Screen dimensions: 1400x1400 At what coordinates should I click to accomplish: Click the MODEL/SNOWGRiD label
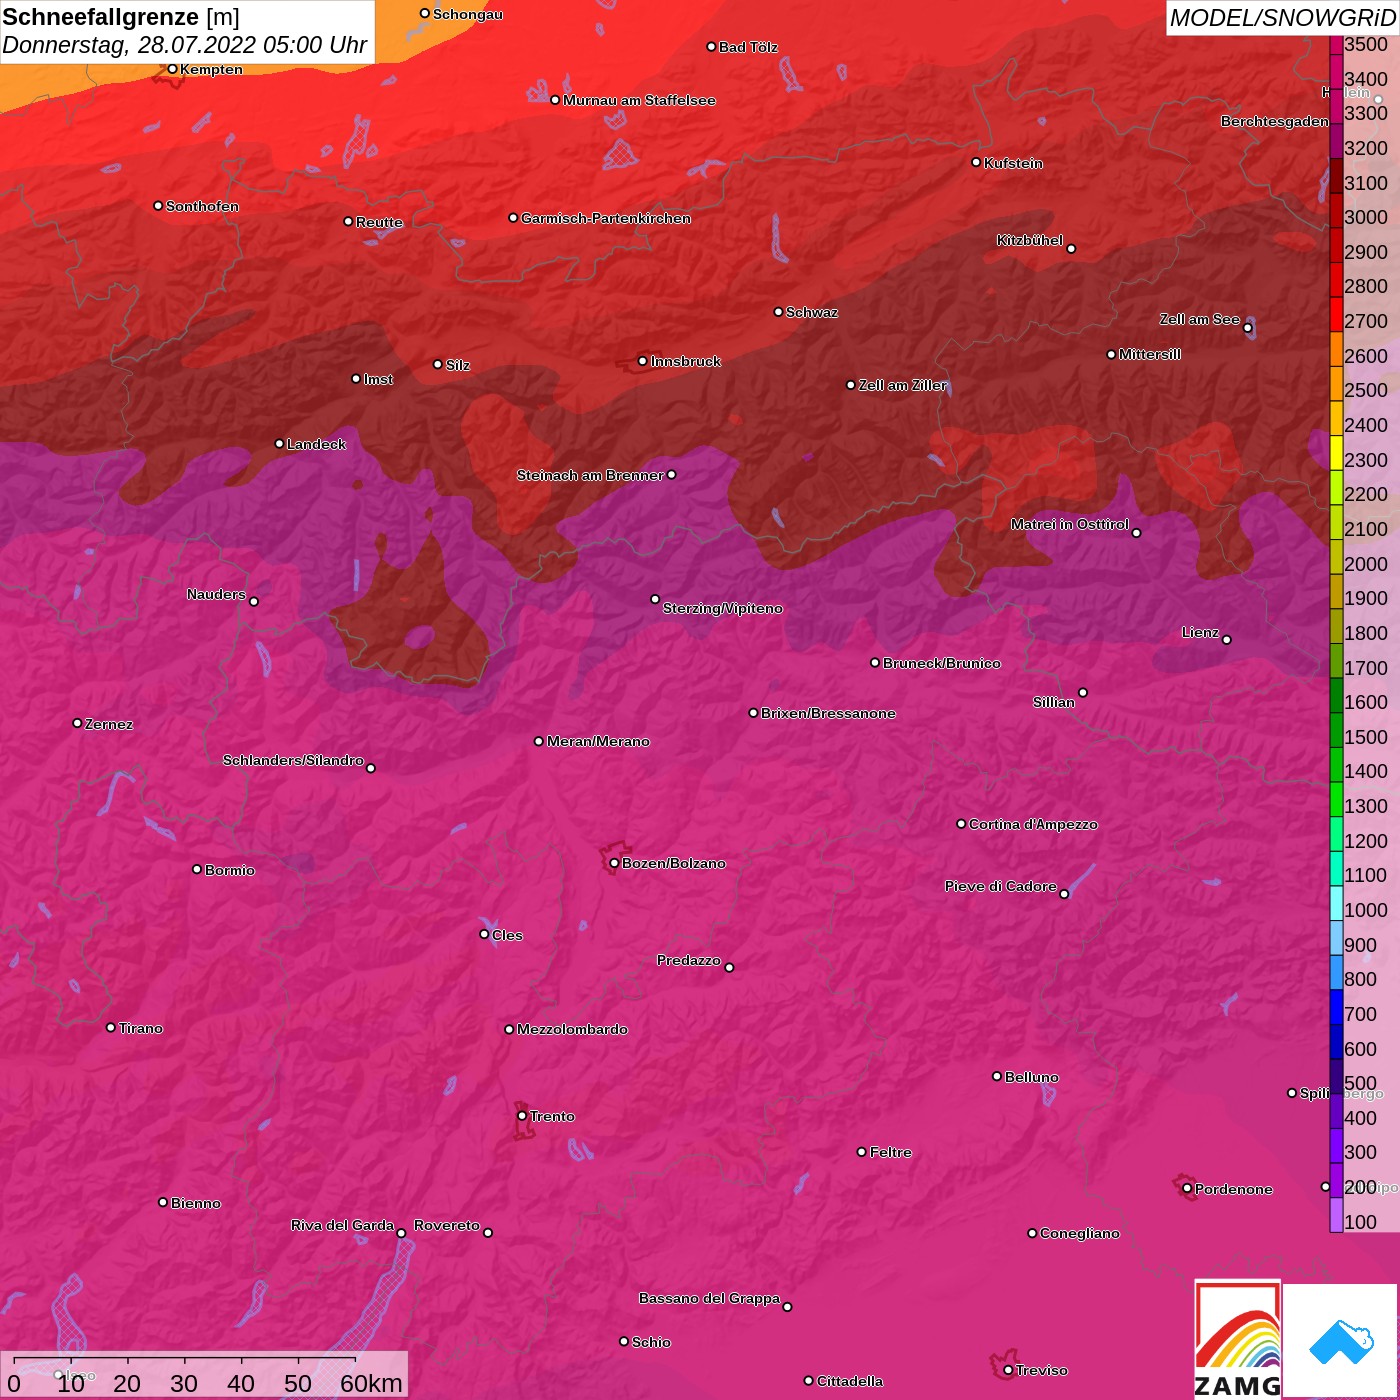(1282, 18)
